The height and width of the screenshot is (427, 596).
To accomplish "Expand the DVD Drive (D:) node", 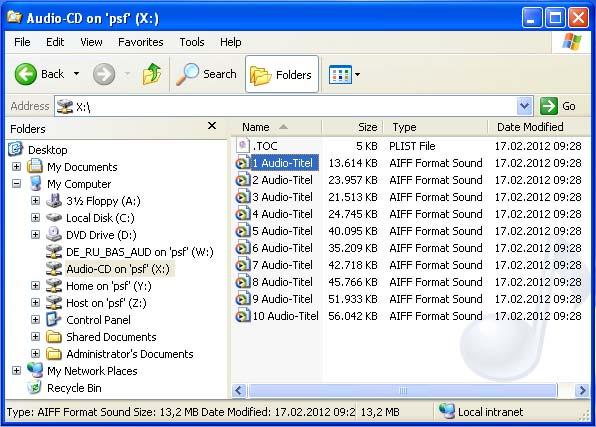I will (35, 235).
